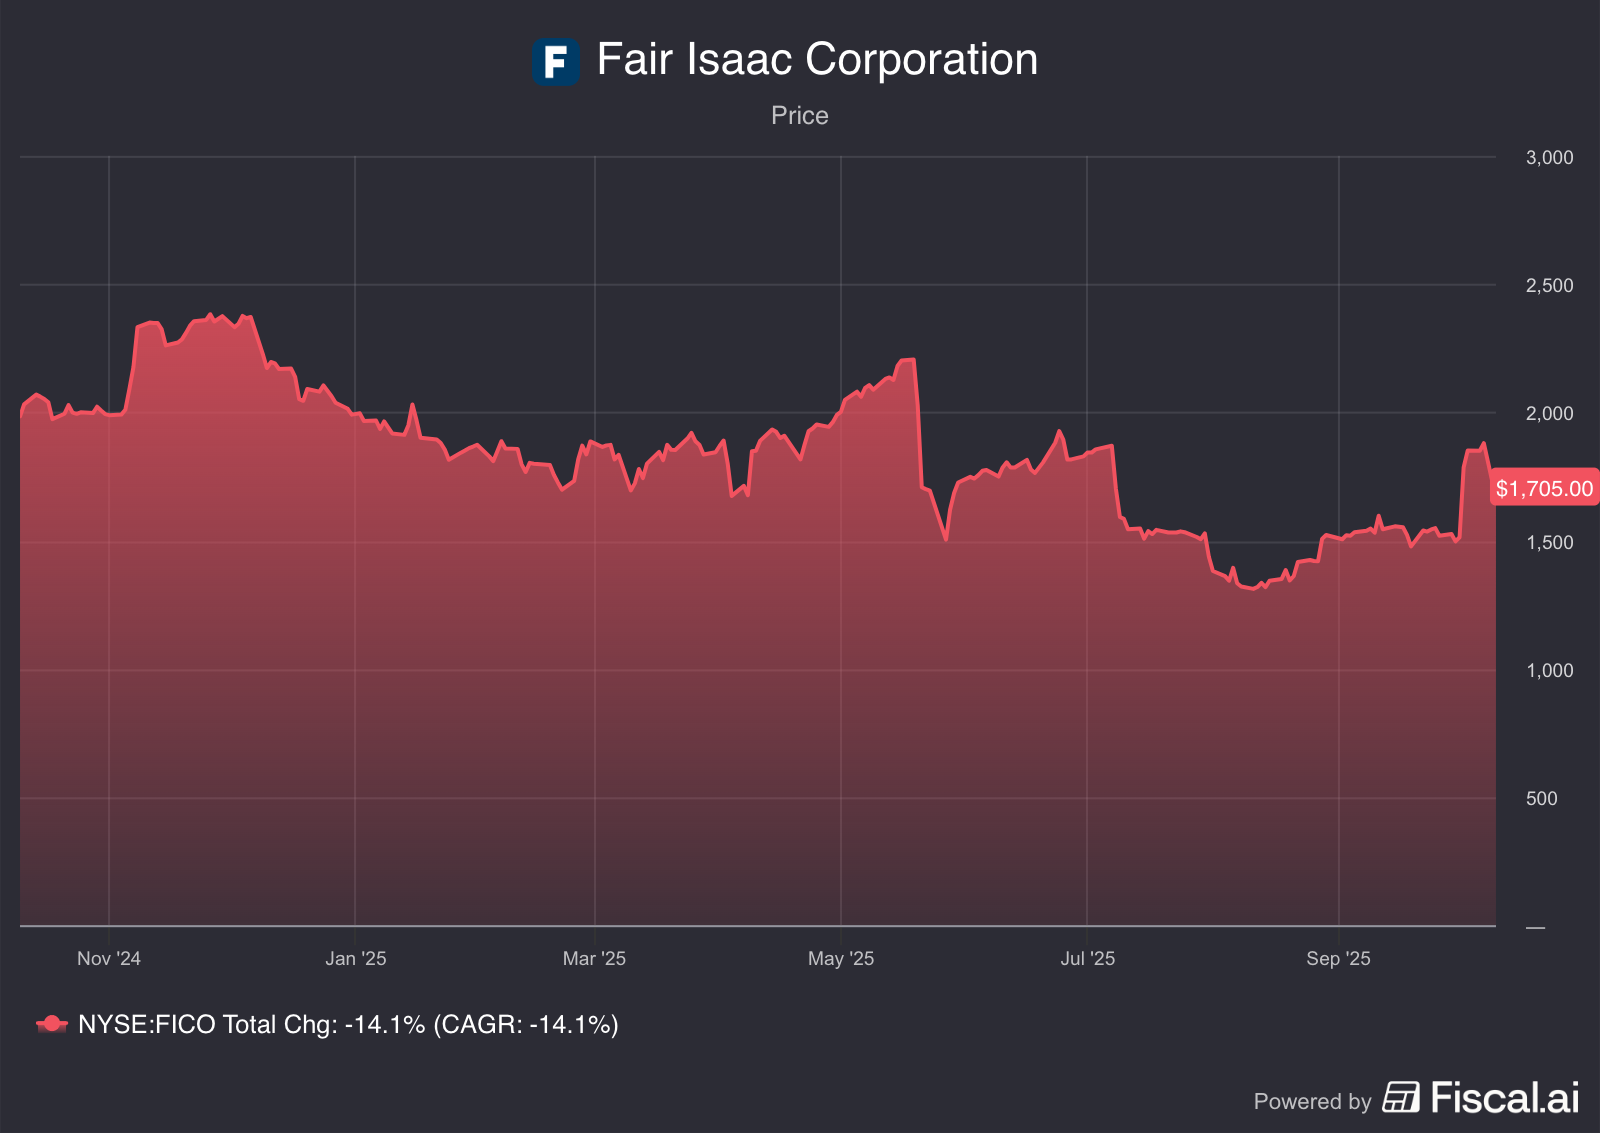Click the Price subtitle

[x=800, y=116]
